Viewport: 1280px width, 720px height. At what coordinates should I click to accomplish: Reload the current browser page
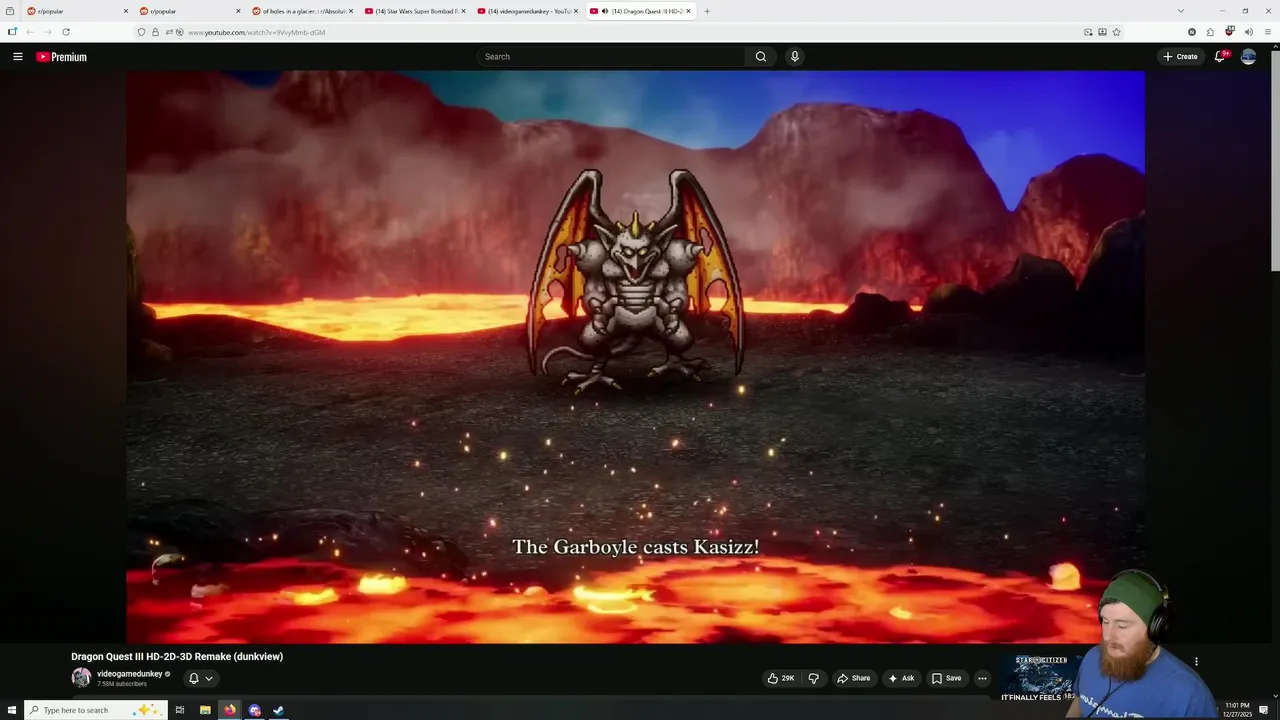click(66, 32)
